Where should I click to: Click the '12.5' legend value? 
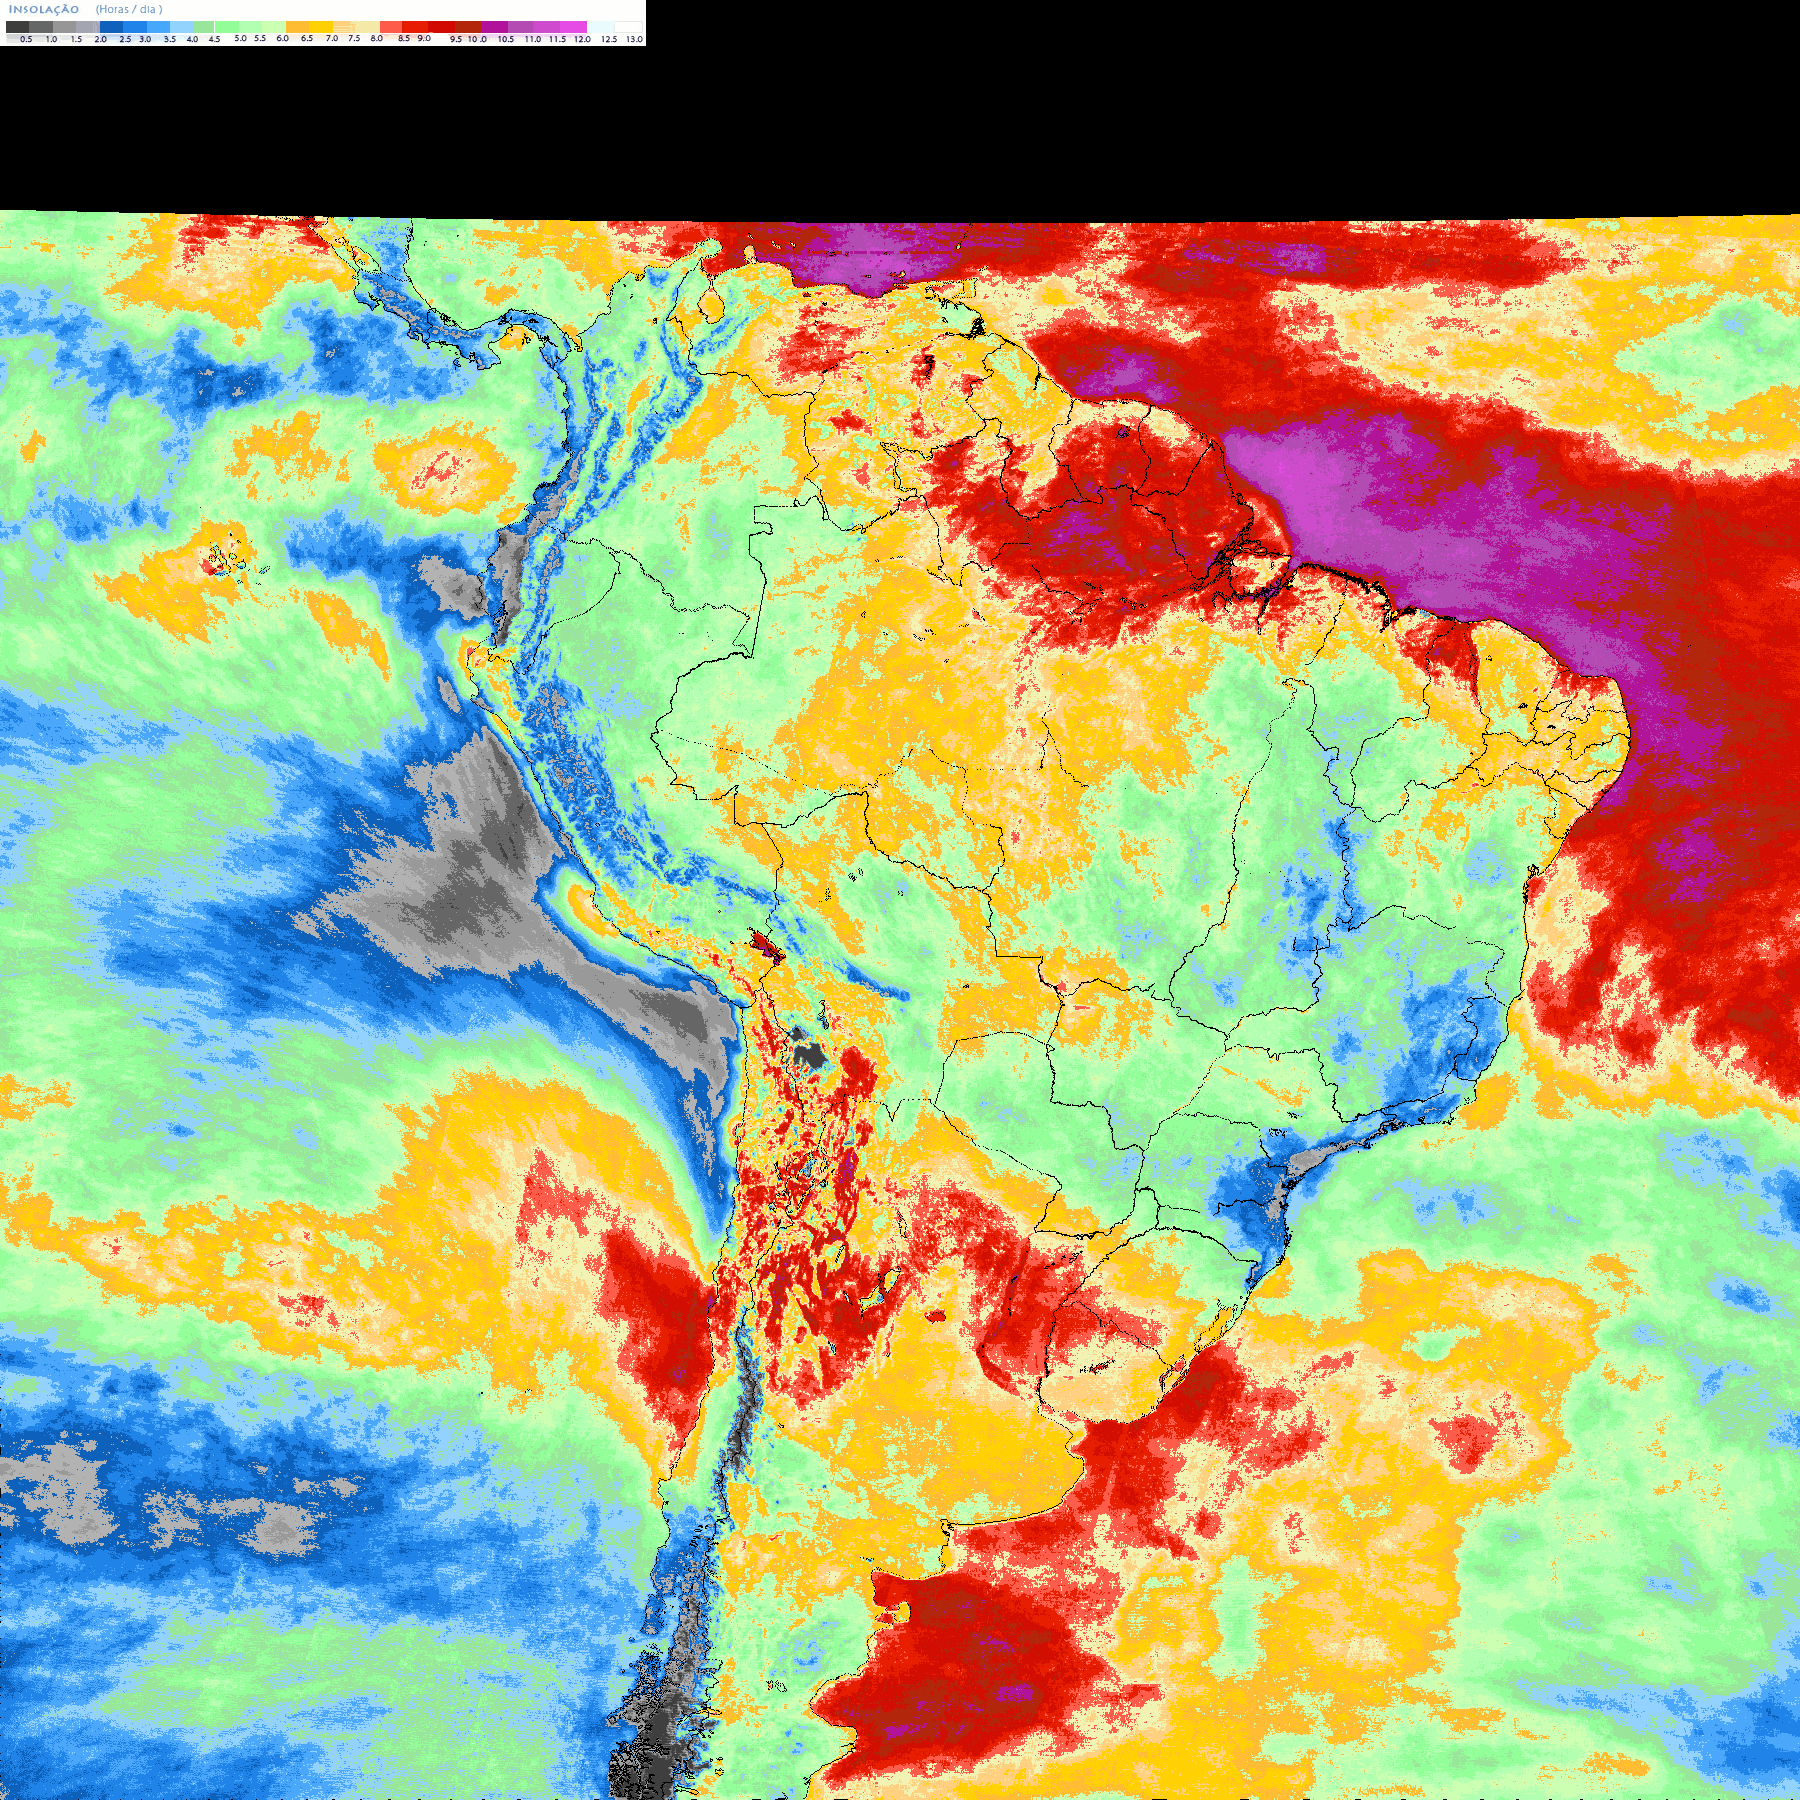[609, 39]
